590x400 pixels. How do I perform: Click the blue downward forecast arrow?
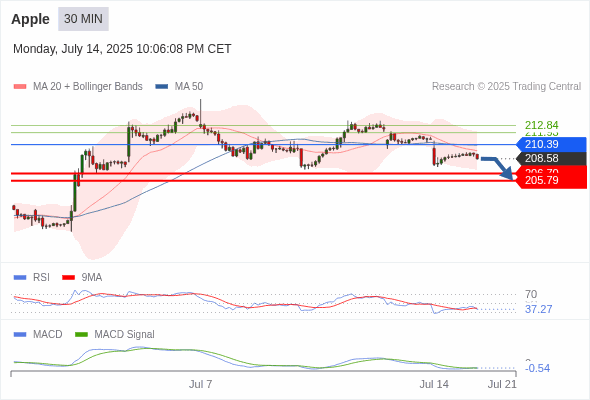(497, 168)
